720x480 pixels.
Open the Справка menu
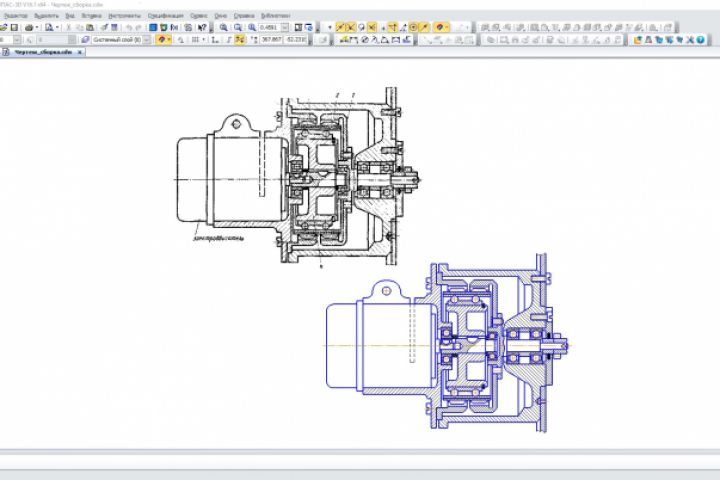244,16
